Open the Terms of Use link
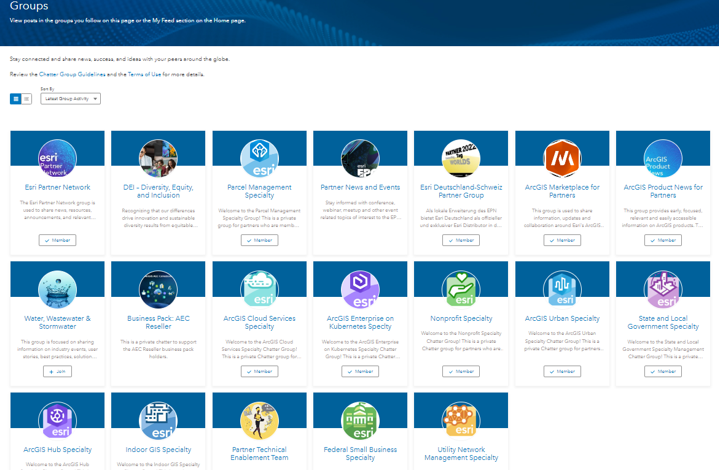Screen dimensions: 719x470 click(144, 74)
